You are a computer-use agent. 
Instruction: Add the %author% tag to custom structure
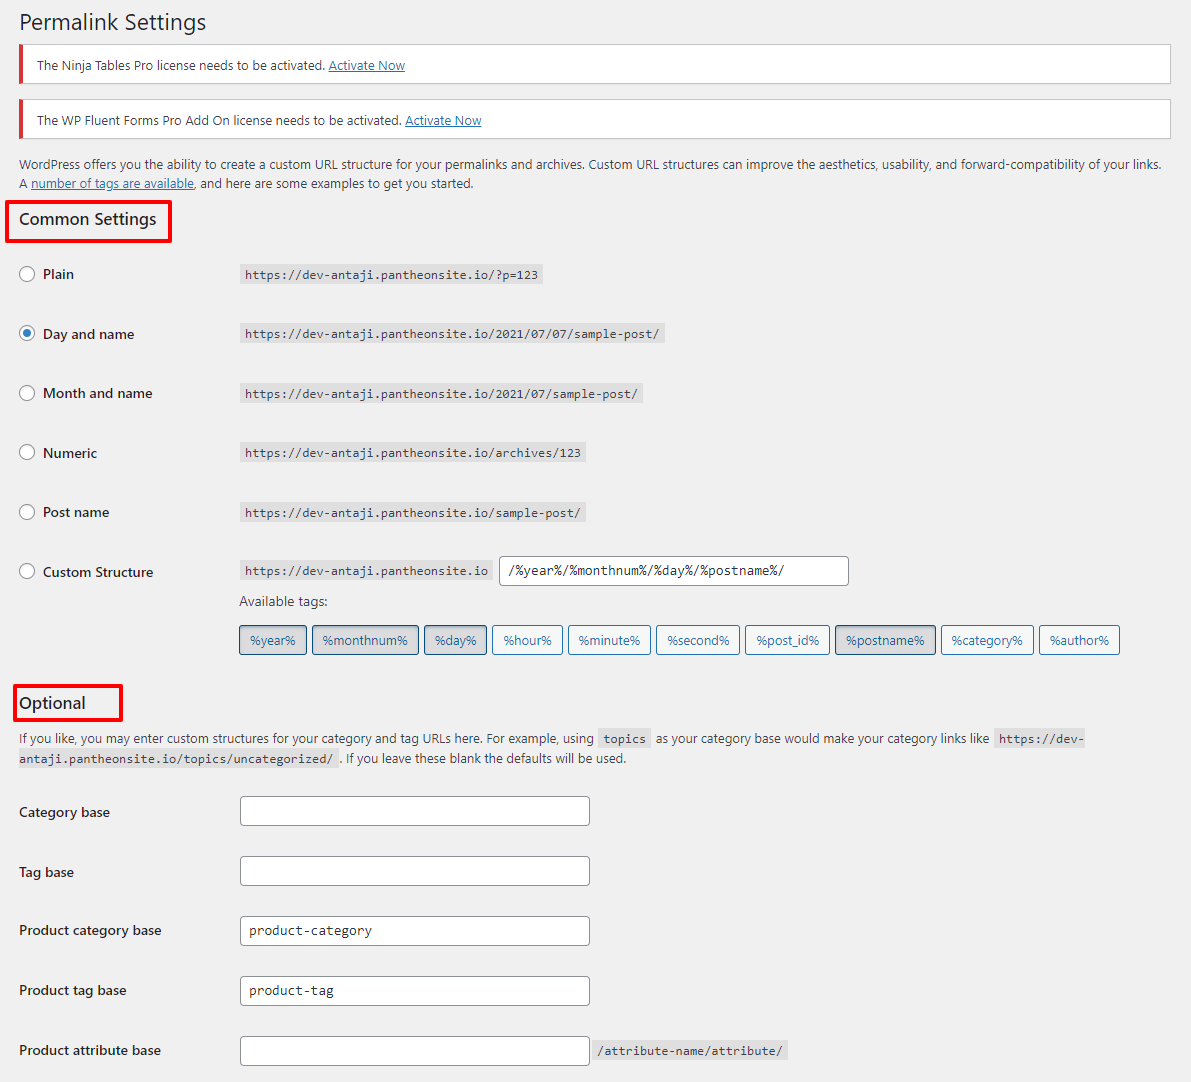pos(1079,640)
